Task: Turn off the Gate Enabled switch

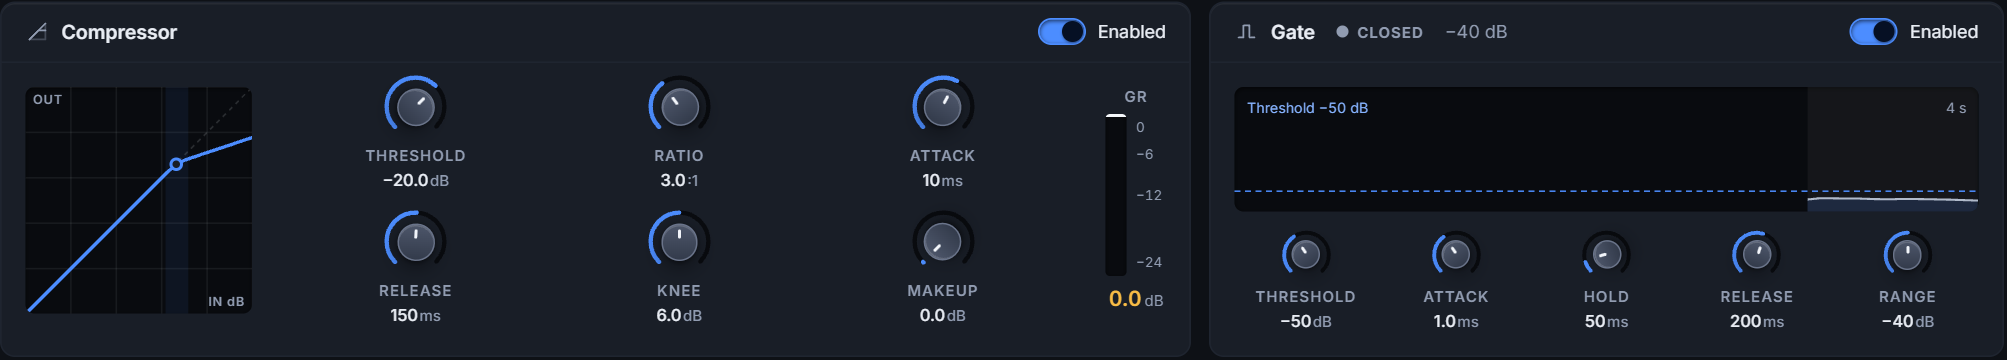Action: click(x=1873, y=32)
